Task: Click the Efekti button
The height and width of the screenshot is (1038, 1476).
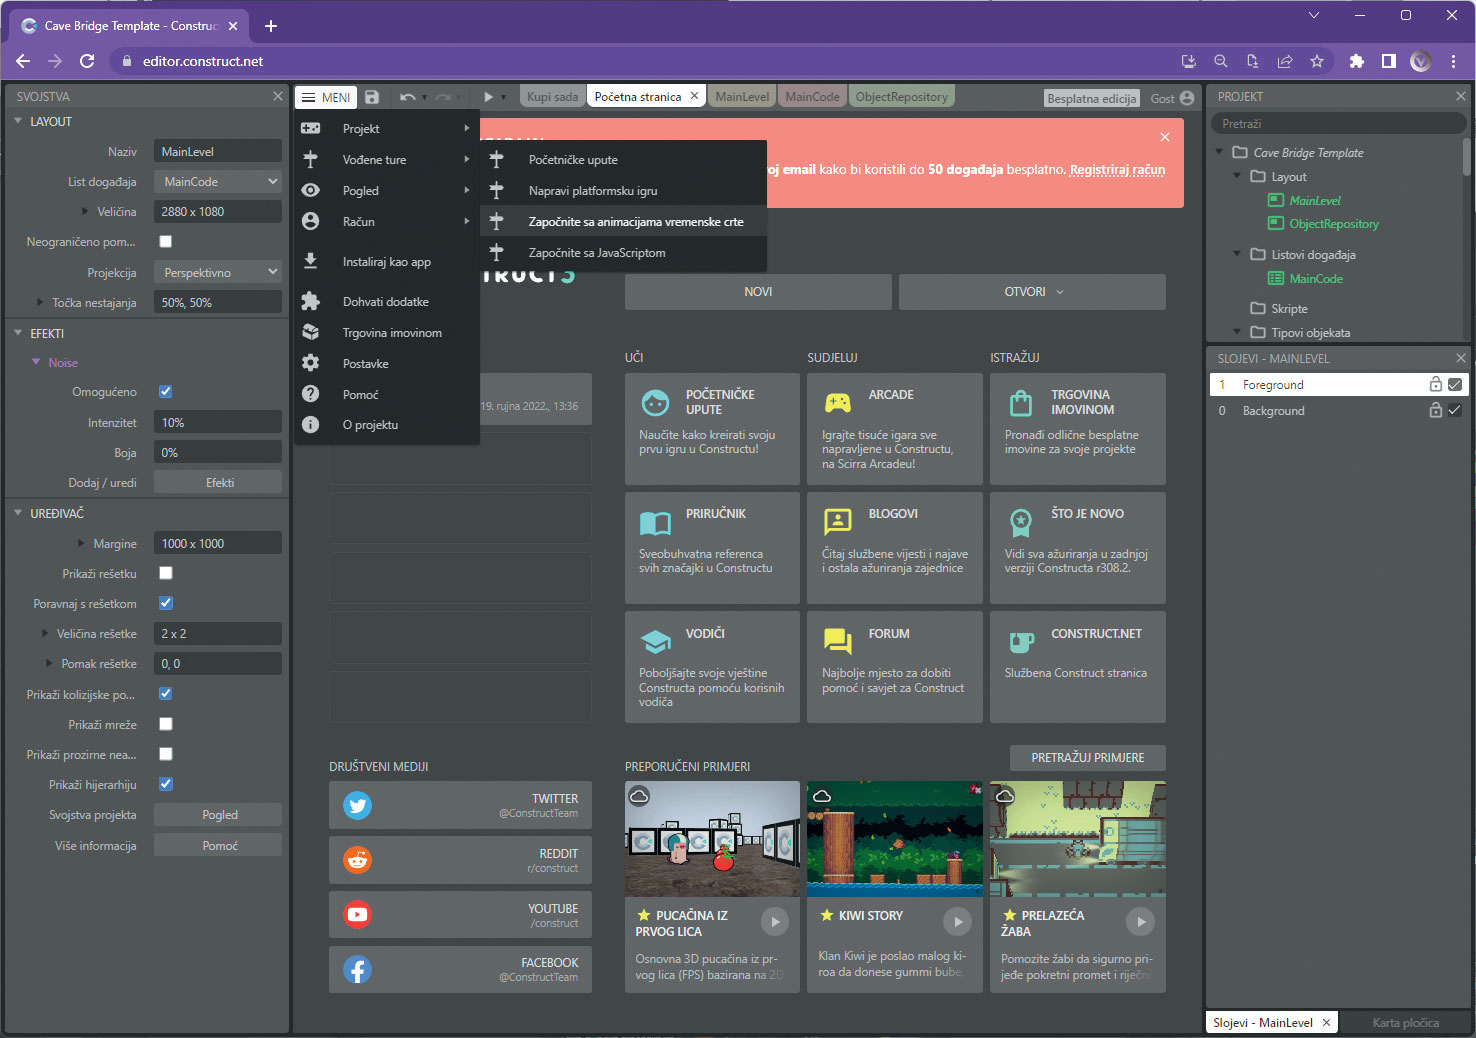Action: (x=218, y=482)
